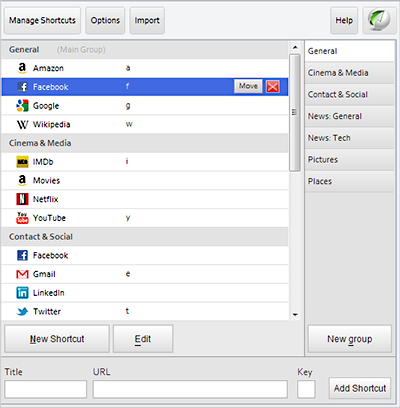Select the Google shortcut name
The height and width of the screenshot is (408, 400).
[x=46, y=106]
